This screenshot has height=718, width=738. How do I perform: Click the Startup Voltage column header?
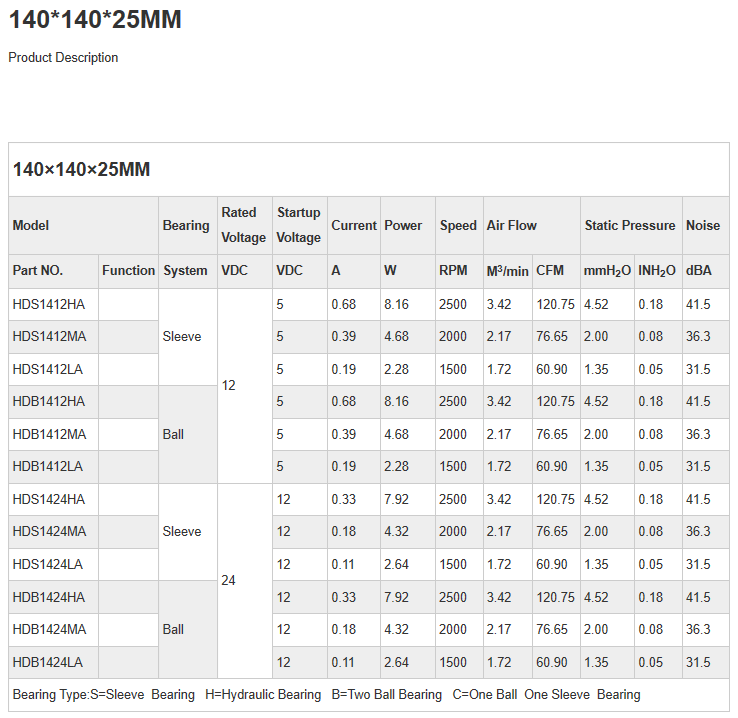point(299,225)
